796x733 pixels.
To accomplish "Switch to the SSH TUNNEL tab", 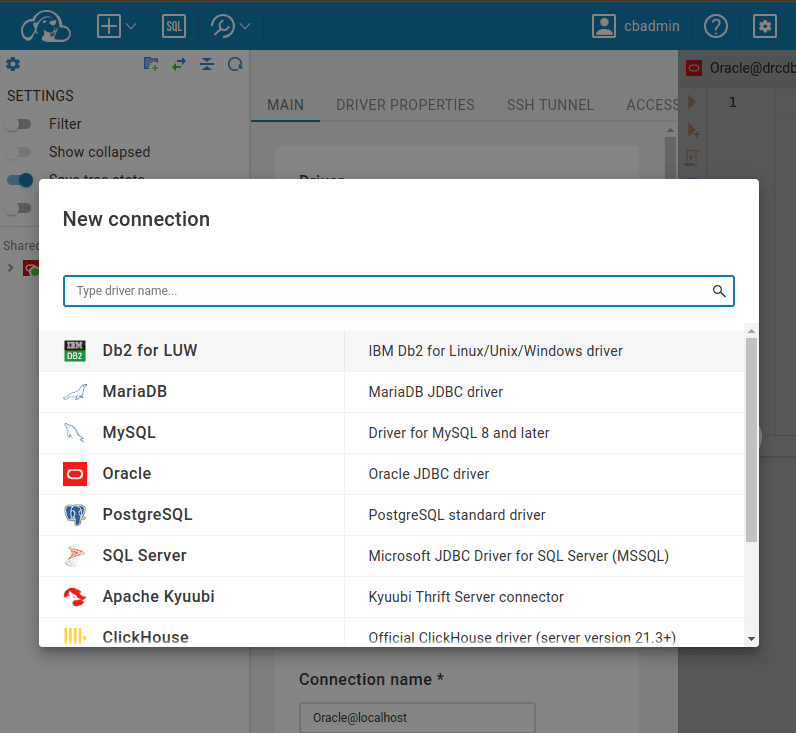I will [550, 105].
